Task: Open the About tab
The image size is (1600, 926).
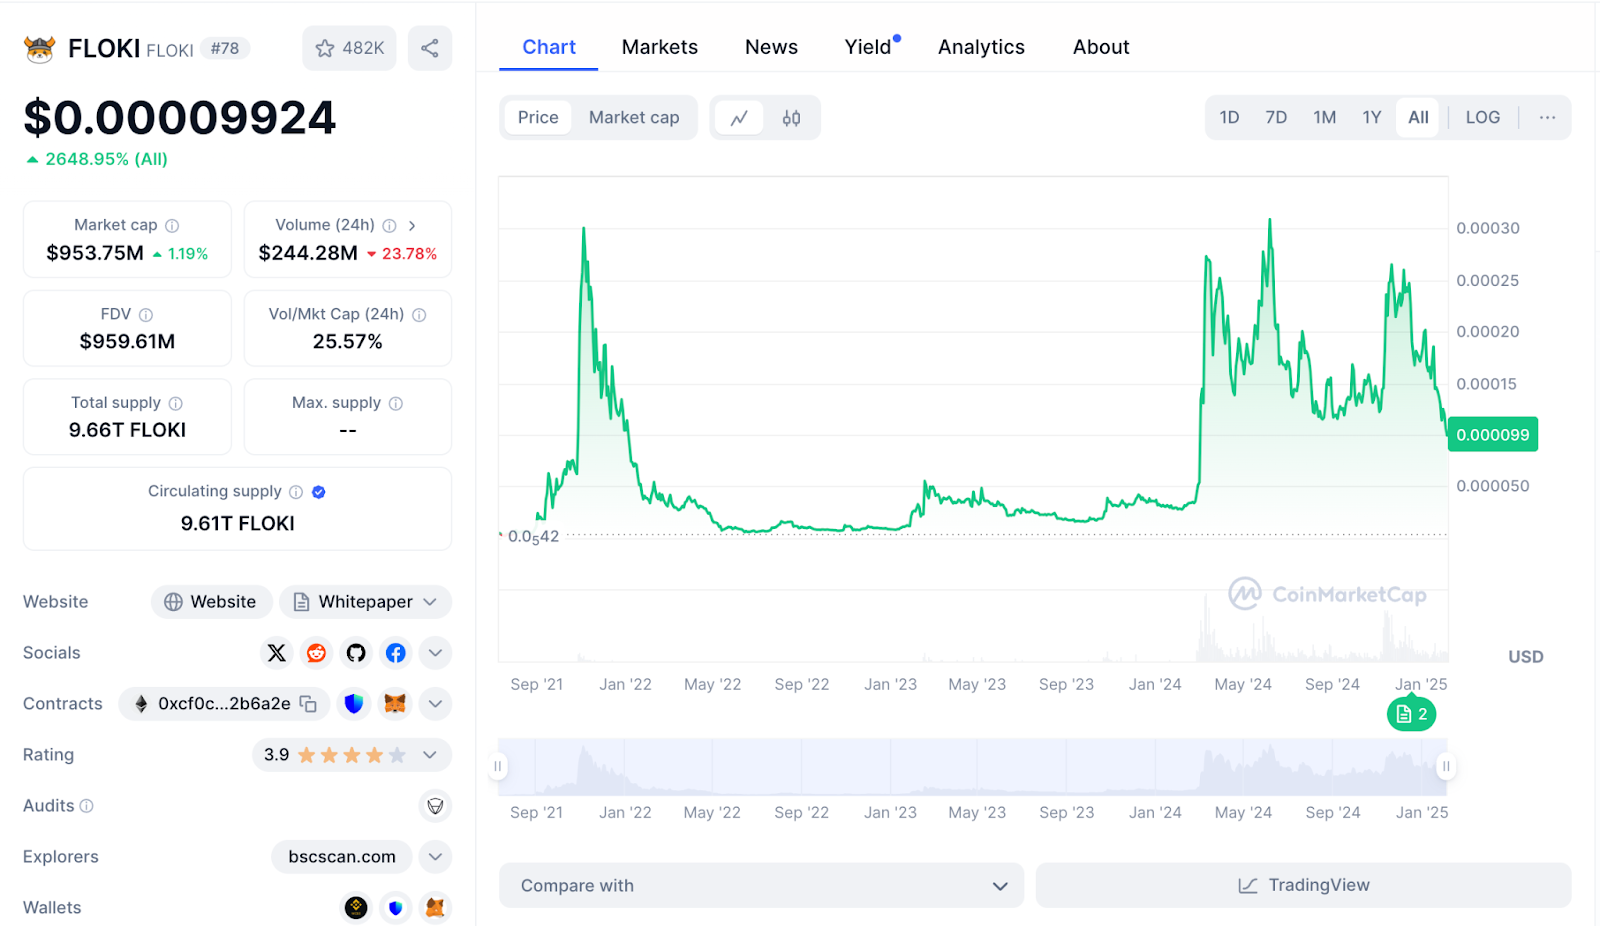Action: pos(1101,47)
